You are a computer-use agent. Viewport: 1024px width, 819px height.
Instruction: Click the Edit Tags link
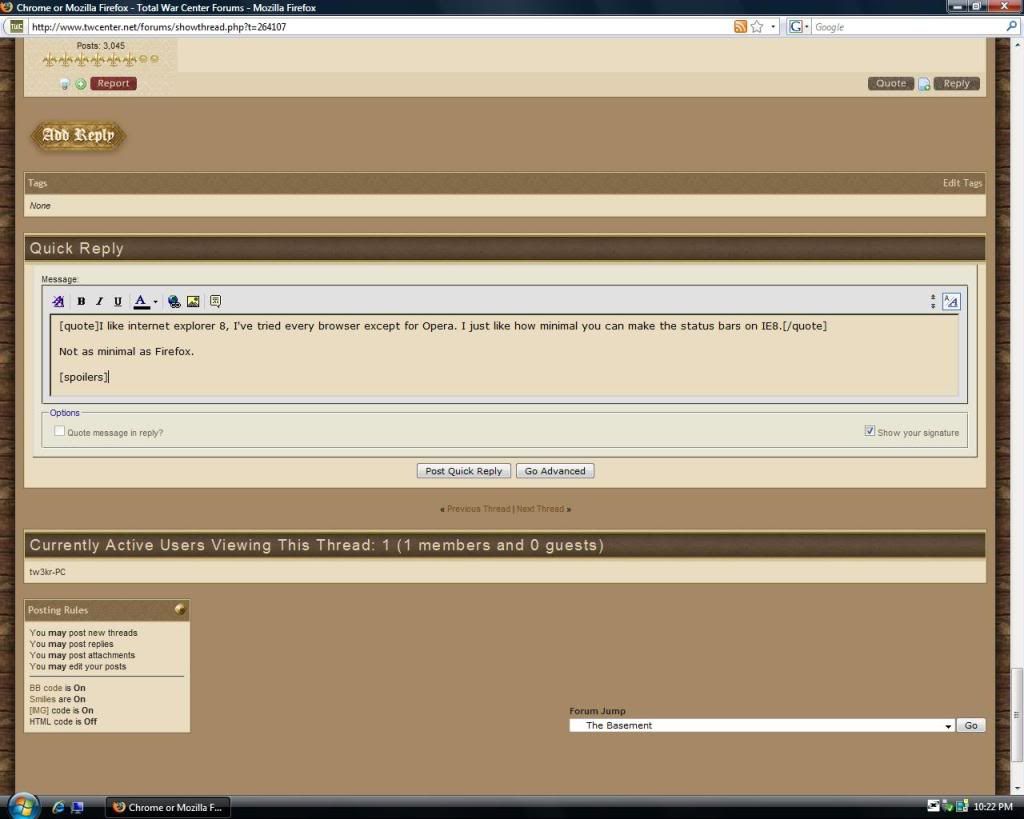click(x=962, y=183)
